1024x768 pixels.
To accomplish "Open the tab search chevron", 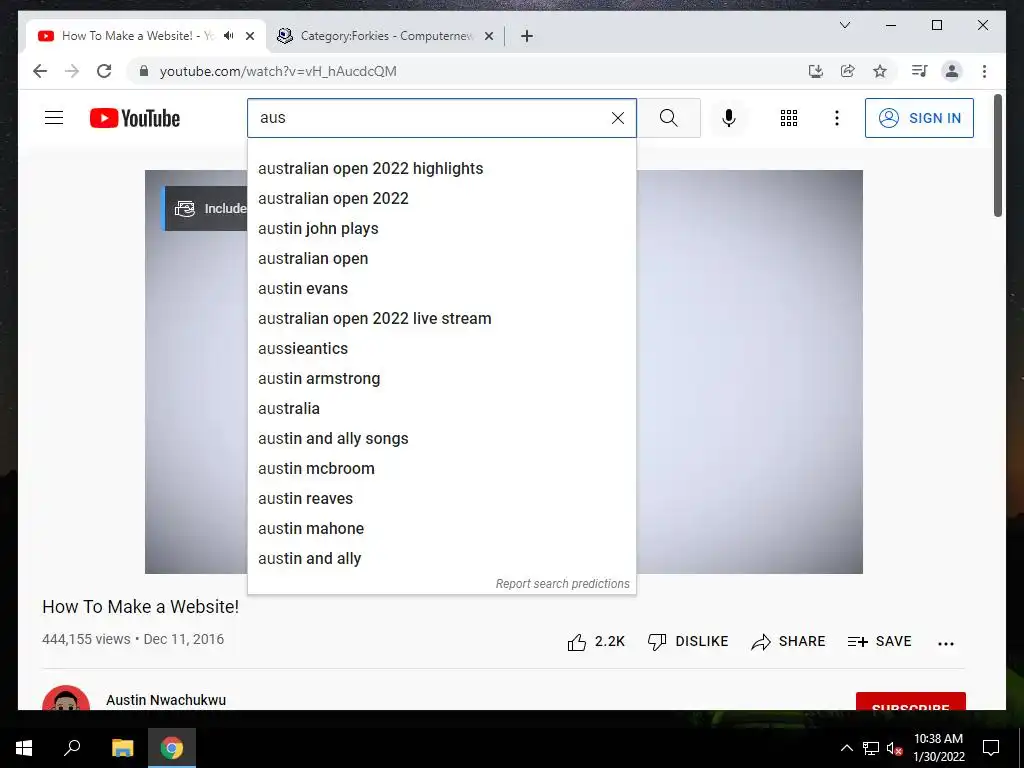I will click(845, 25).
